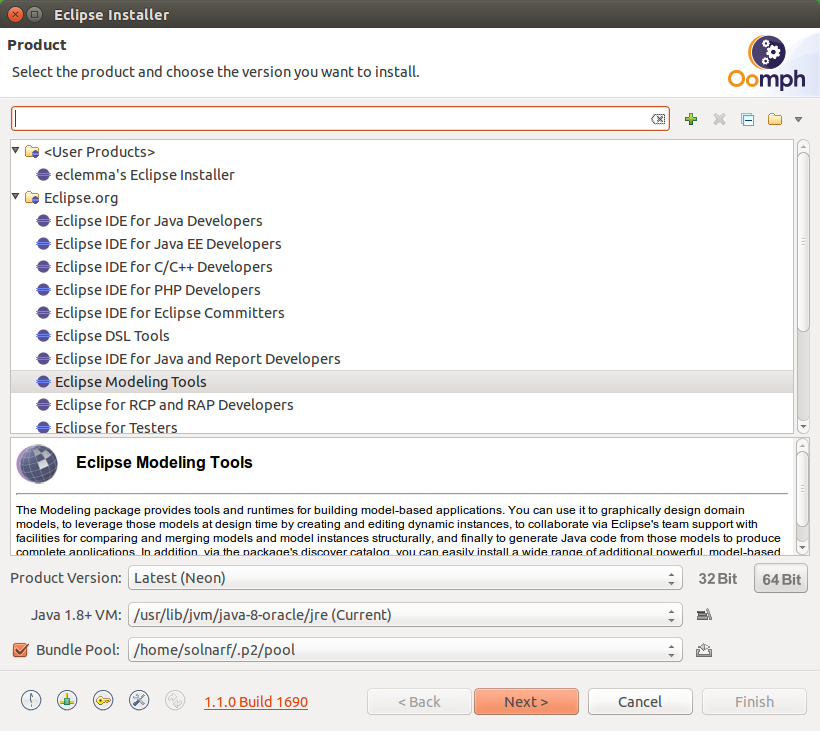
Task: Open the Java 1.8+ VM dropdown
Action: pos(405,614)
